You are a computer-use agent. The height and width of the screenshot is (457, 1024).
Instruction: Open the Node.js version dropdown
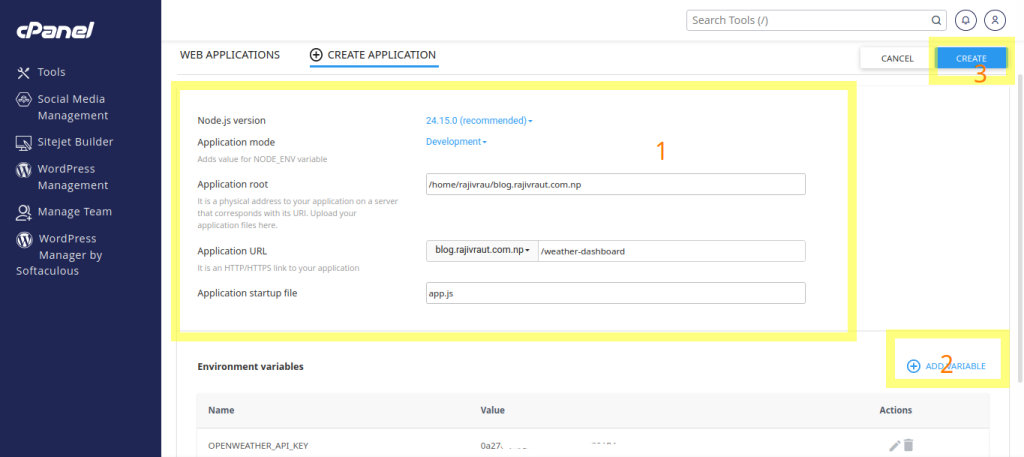(x=479, y=121)
